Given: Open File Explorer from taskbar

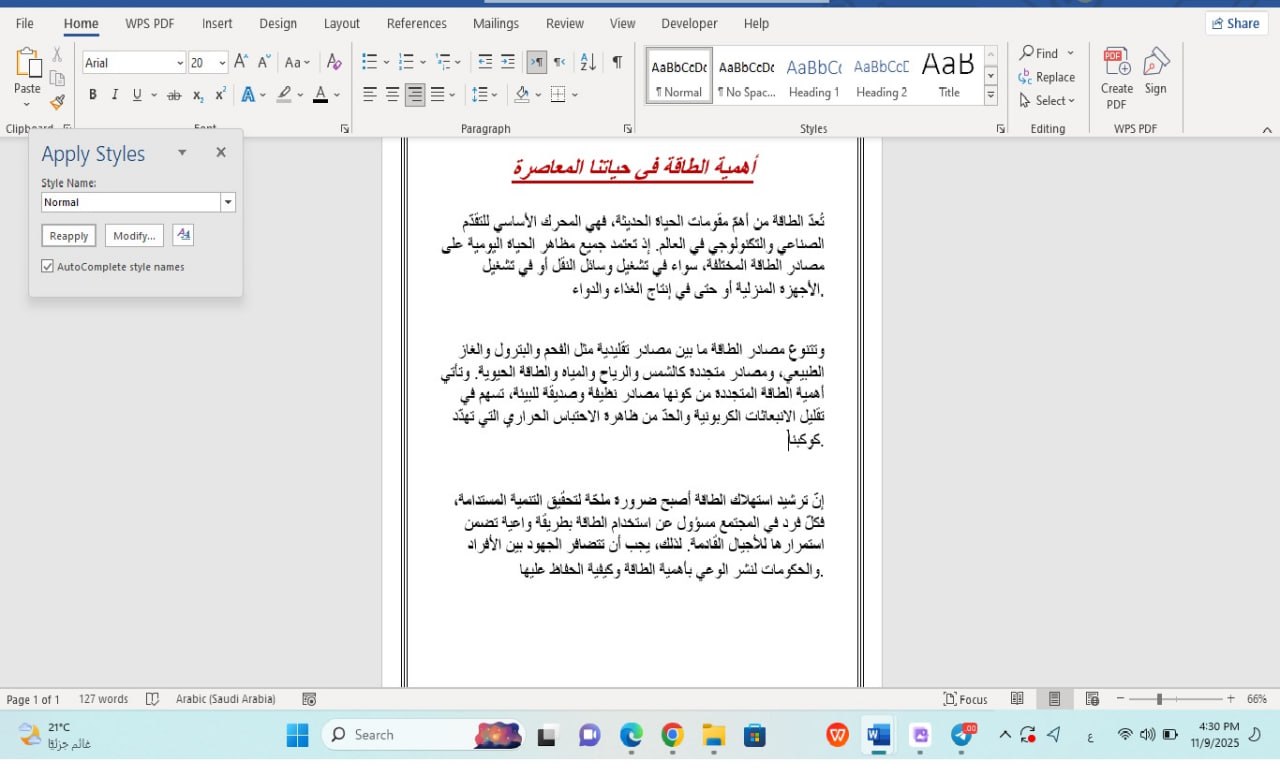Looking at the screenshot, I should click(x=713, y=736).
